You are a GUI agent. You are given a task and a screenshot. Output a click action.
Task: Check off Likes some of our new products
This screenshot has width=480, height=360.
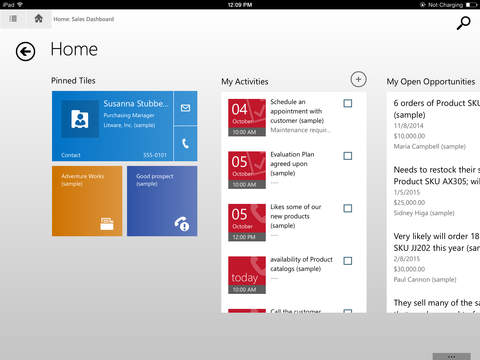[x=348, y=208]
